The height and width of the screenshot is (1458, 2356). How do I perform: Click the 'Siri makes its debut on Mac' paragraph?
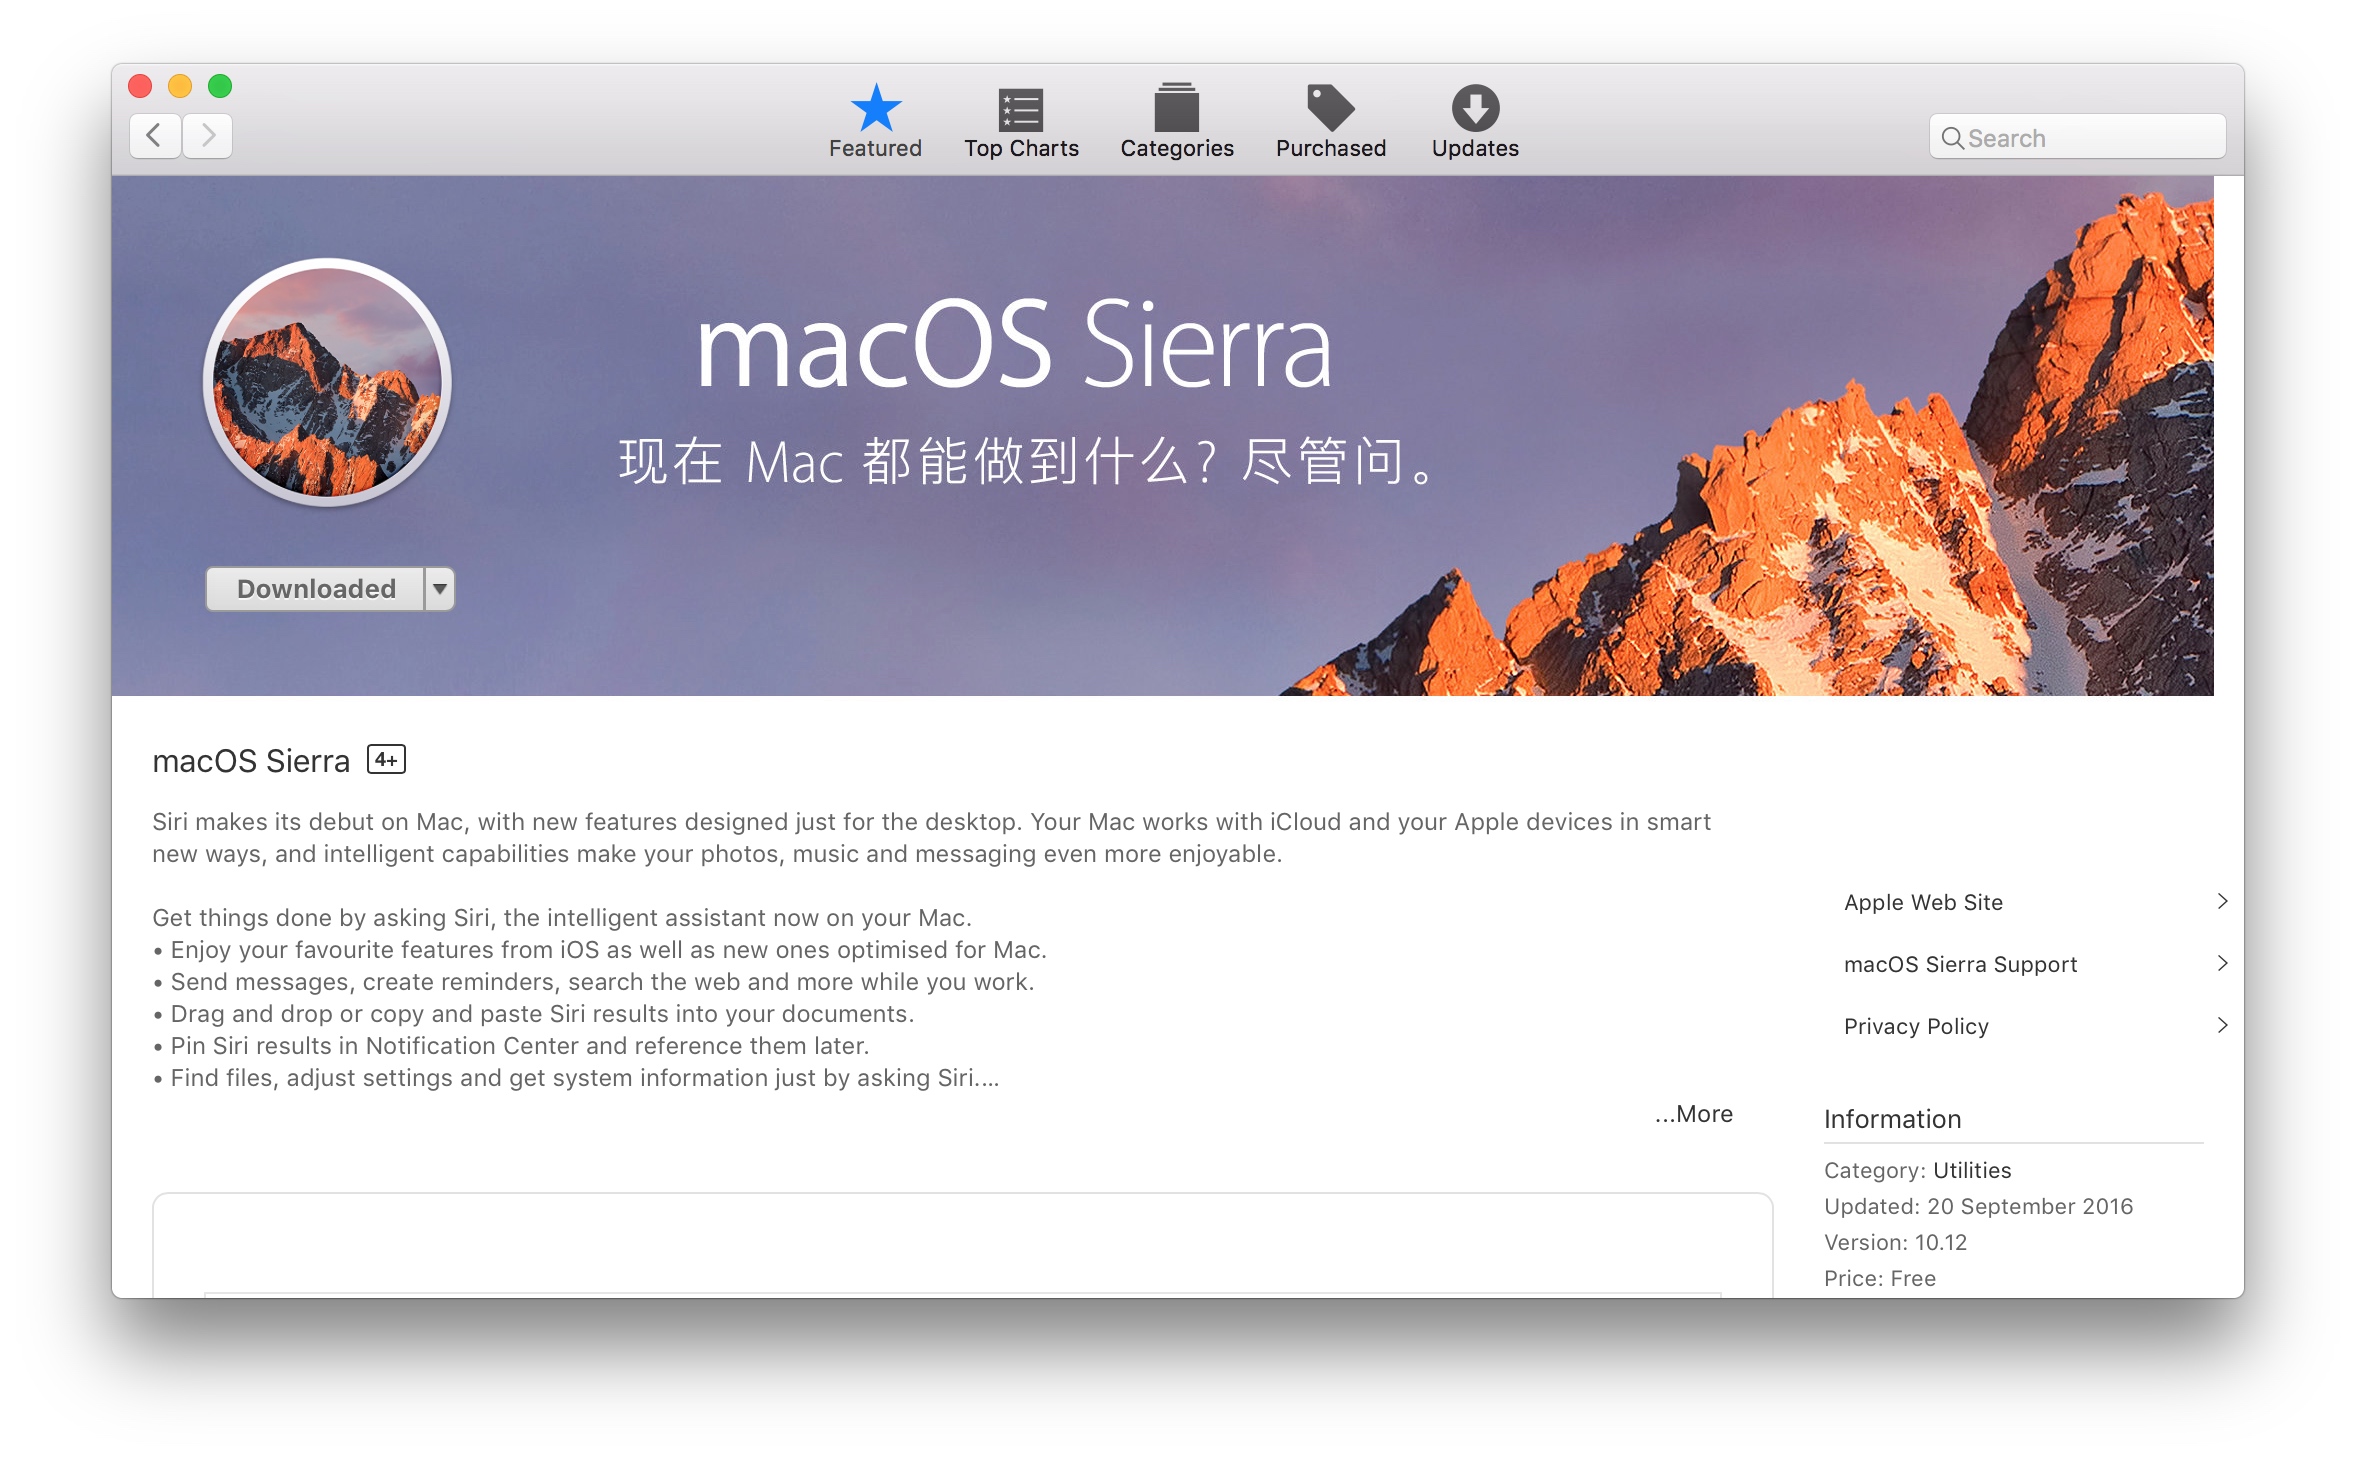click(x=932, y=838)
